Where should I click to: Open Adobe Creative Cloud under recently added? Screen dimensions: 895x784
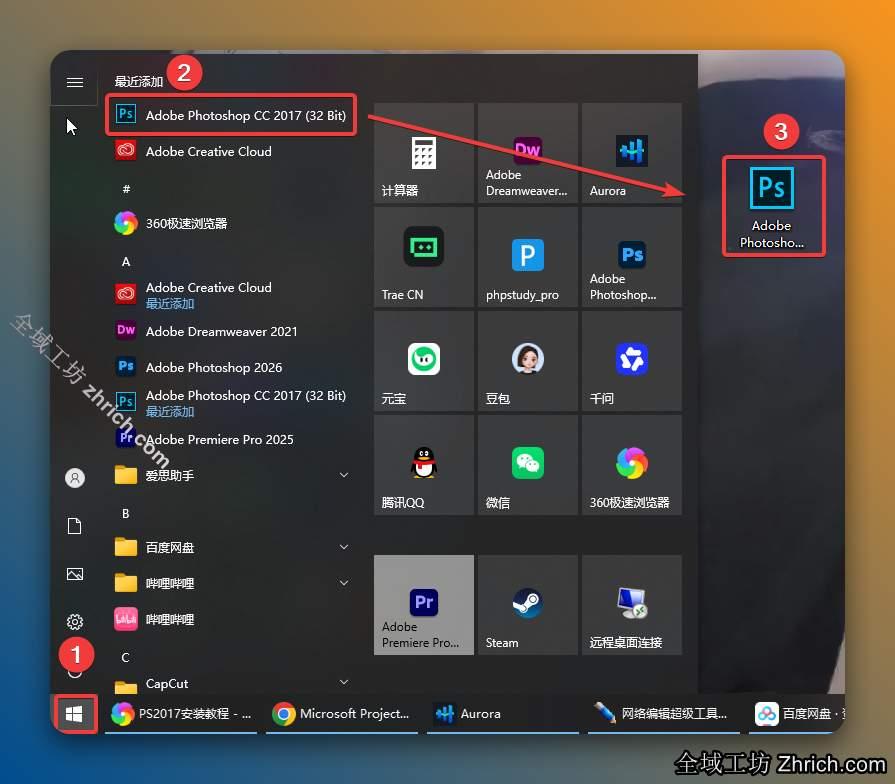pos(231,151)
